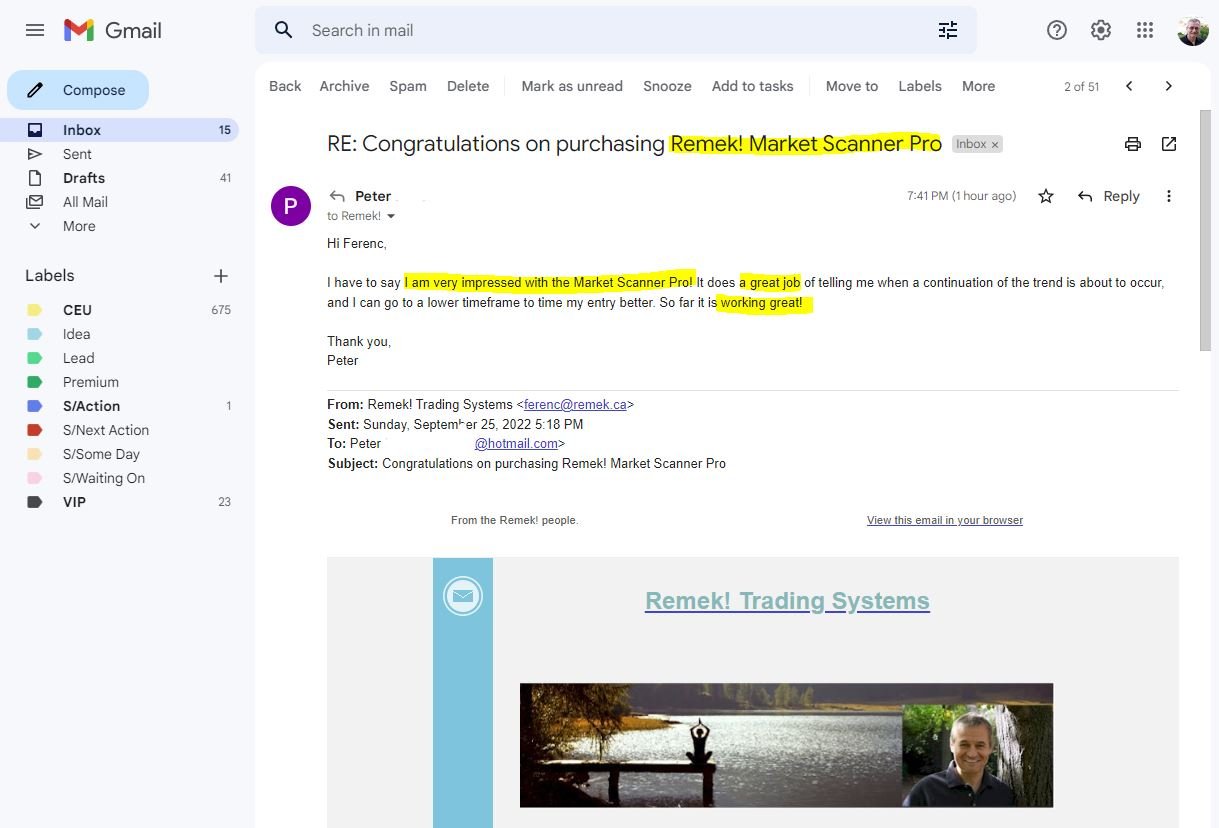Click the lake meditation banner image
1219x828 pixels.
pos(786,745)
